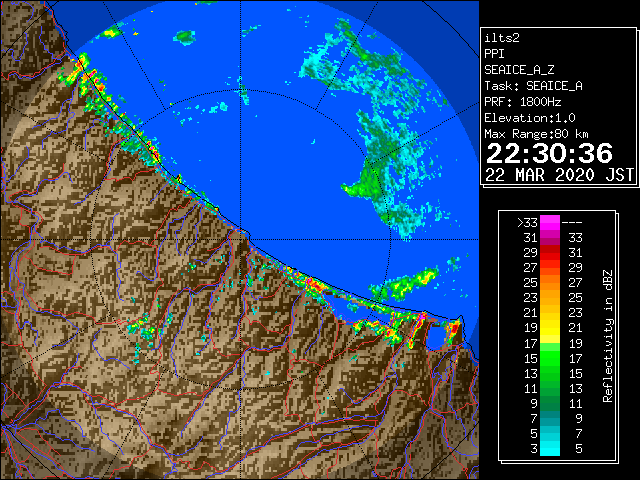Click the 'SEAICE_A_Z' product name
The width and height of the screenshot is (640, 480).
pyautogui.click(x=519, y=70)
